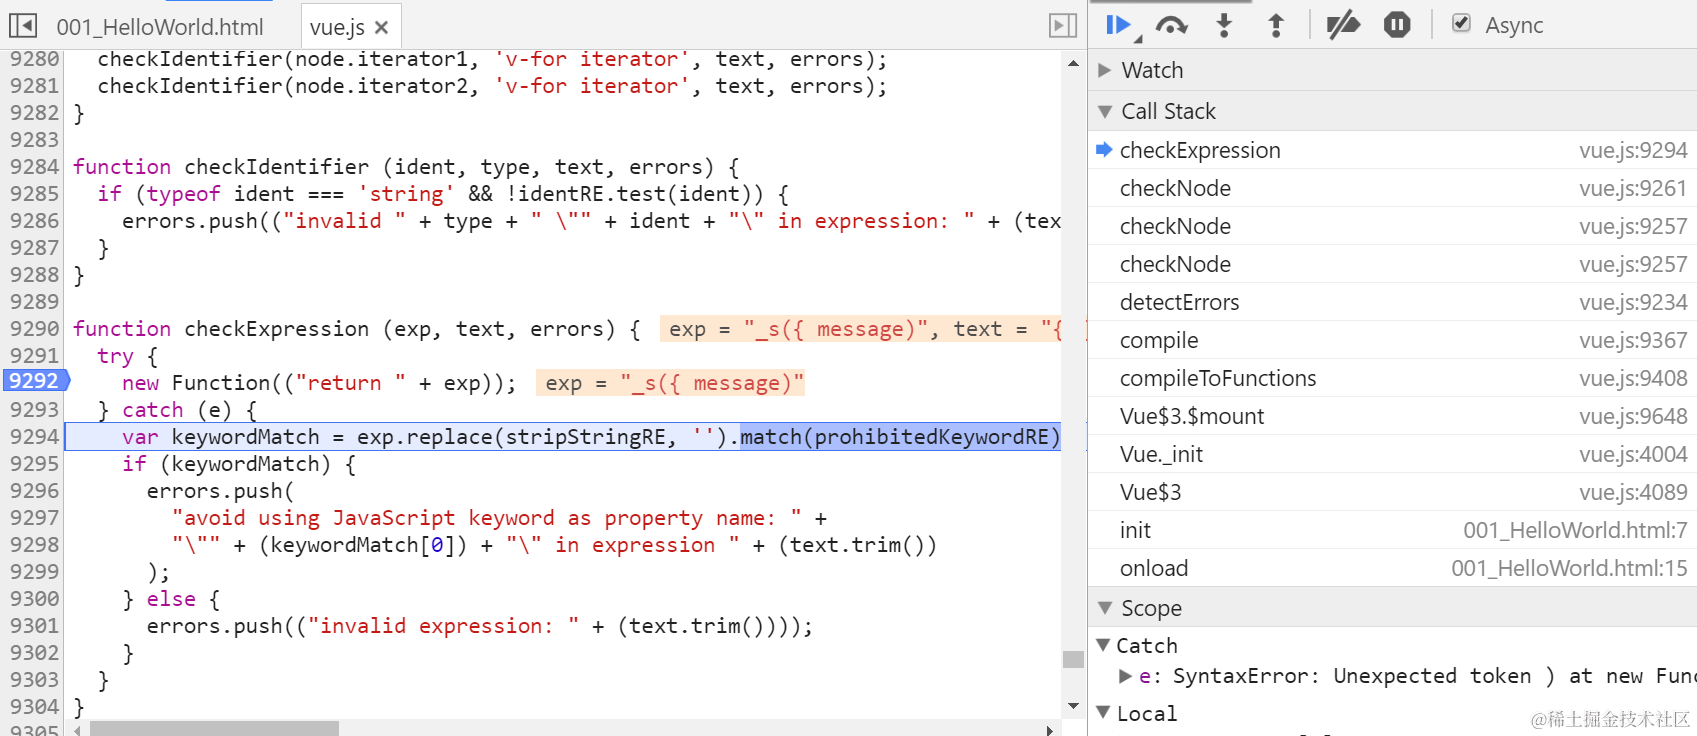Collapse the Call Stack section
Viewport: 1697px width, 736px height.
pyautogui.click(x=1104, y=111)
